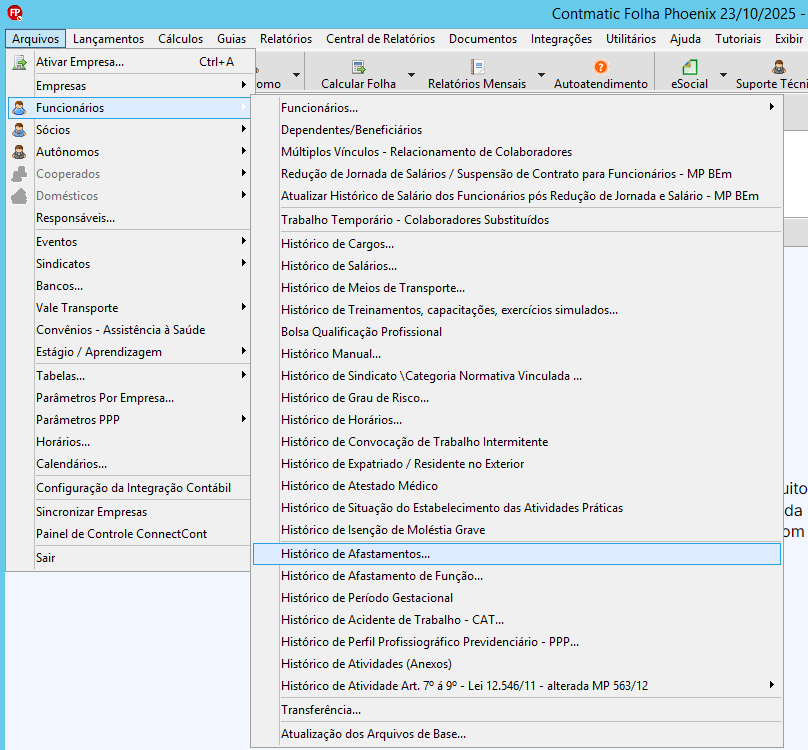Click the Autoatendimento question mark icon

click(601, 67)
